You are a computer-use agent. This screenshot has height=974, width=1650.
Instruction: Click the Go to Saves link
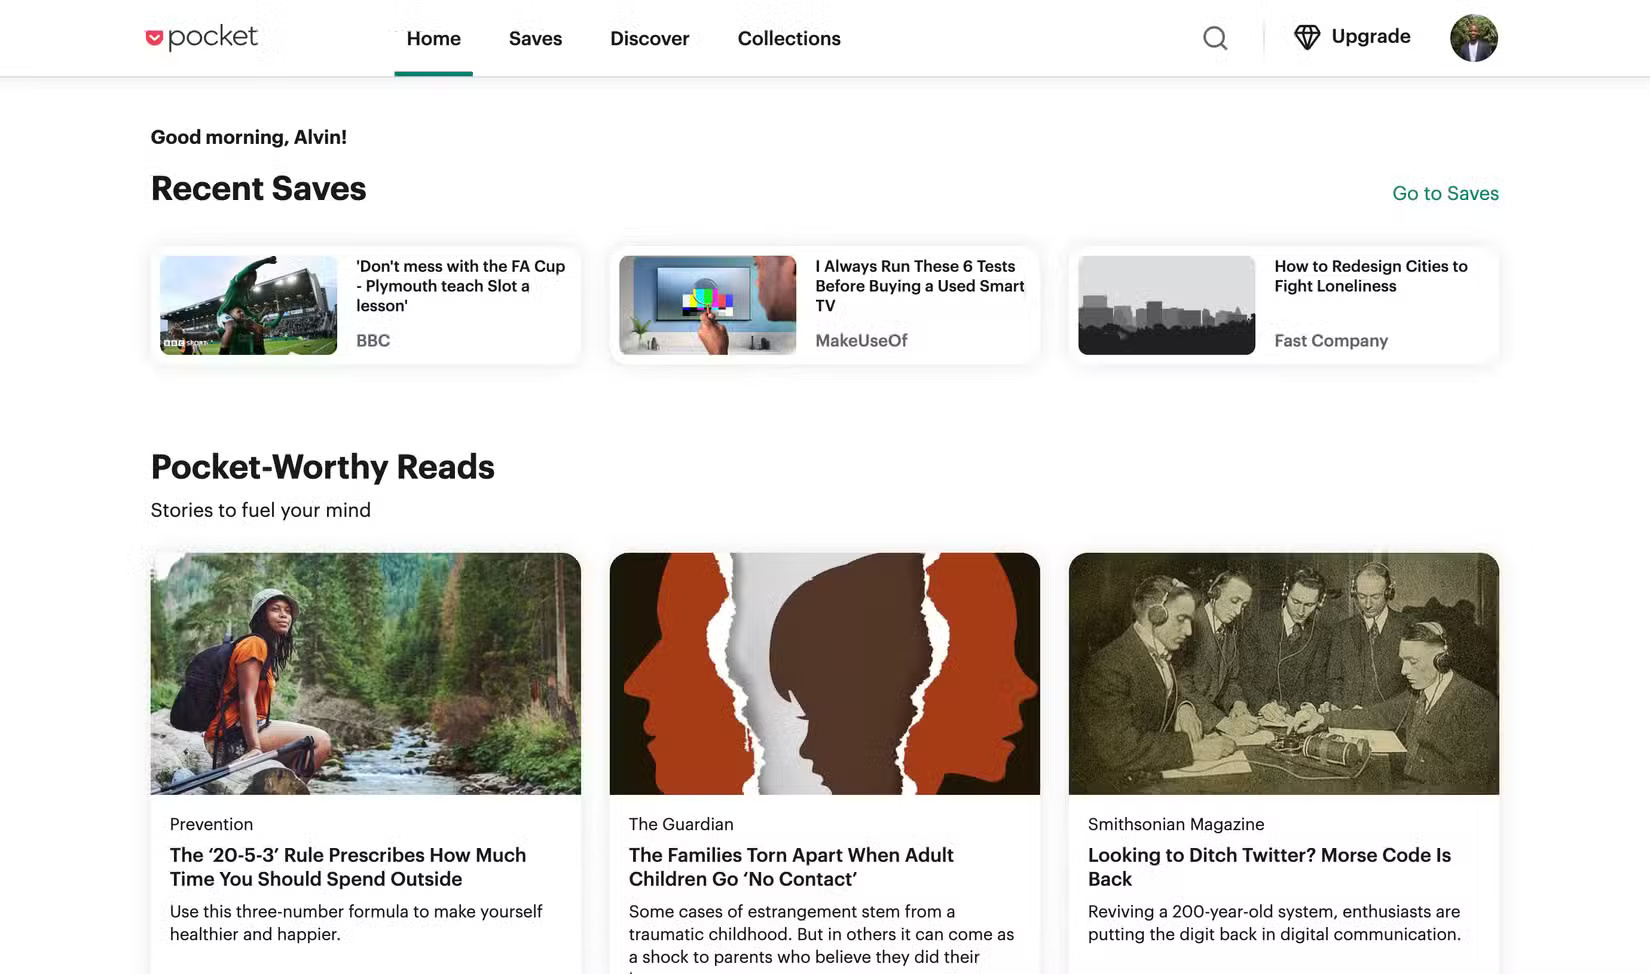(x=1445, y=193)
